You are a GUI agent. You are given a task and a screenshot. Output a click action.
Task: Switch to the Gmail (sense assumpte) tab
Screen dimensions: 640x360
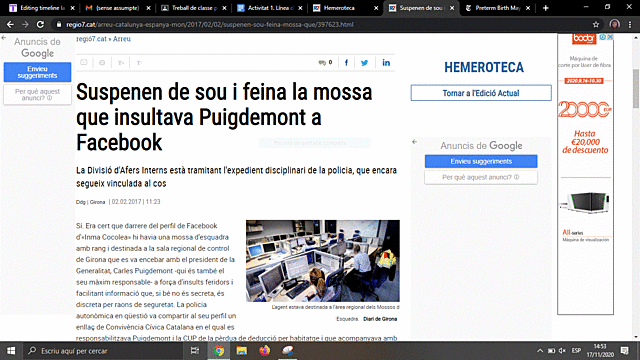tap(113, 8)
